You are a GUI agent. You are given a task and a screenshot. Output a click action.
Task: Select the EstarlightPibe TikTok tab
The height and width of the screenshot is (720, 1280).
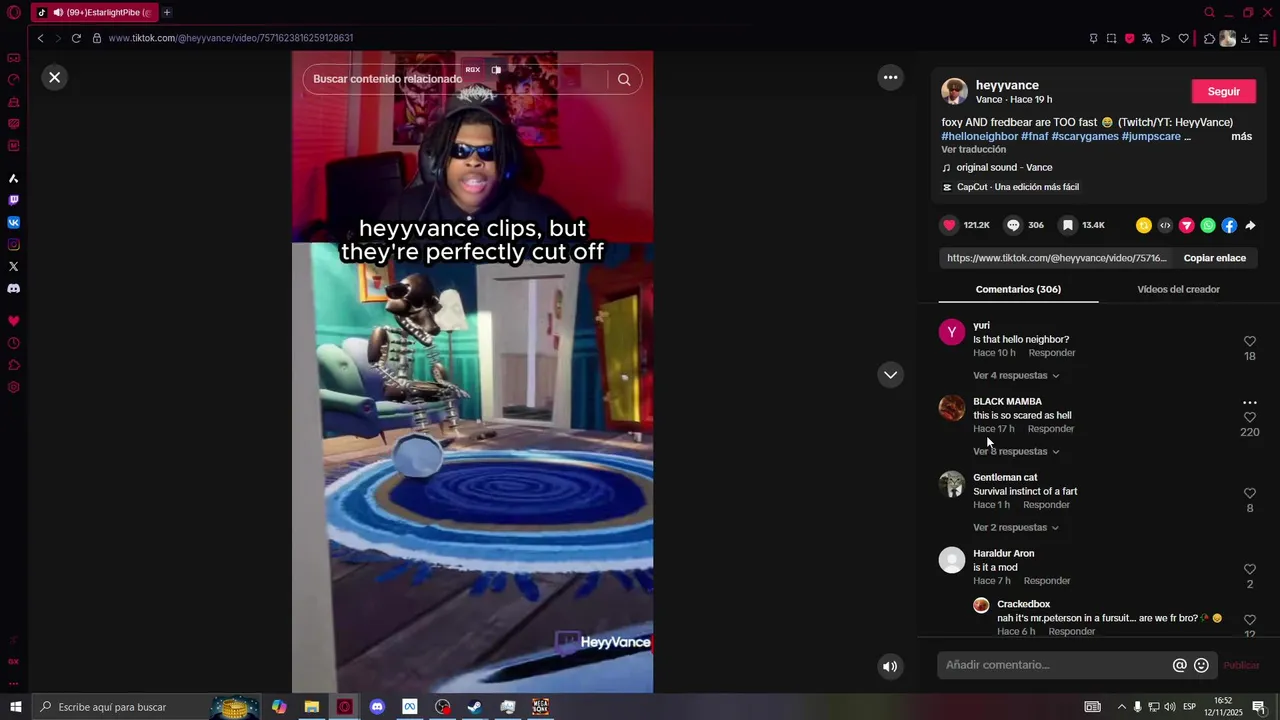click(x=95, y=13)
